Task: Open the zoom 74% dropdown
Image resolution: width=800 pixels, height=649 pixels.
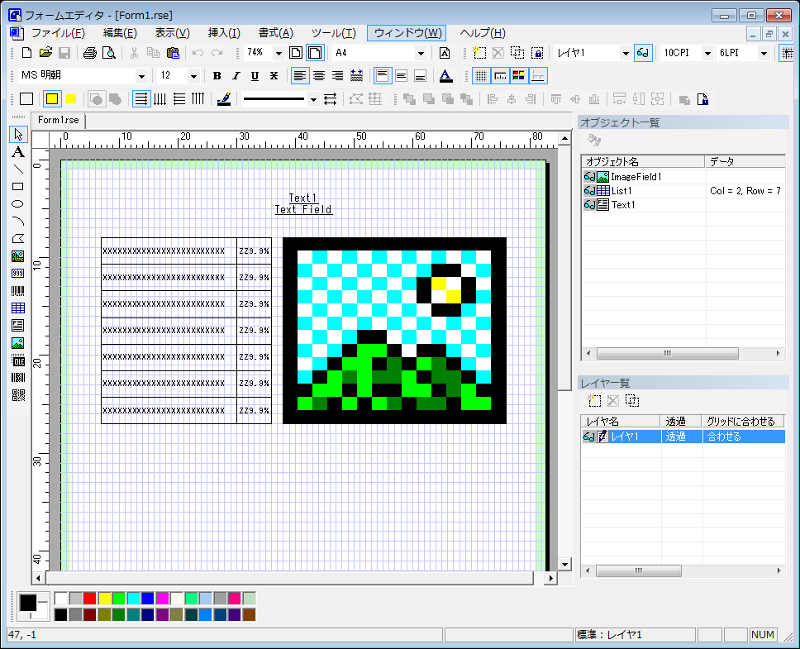Action: [x=279, y=53]
